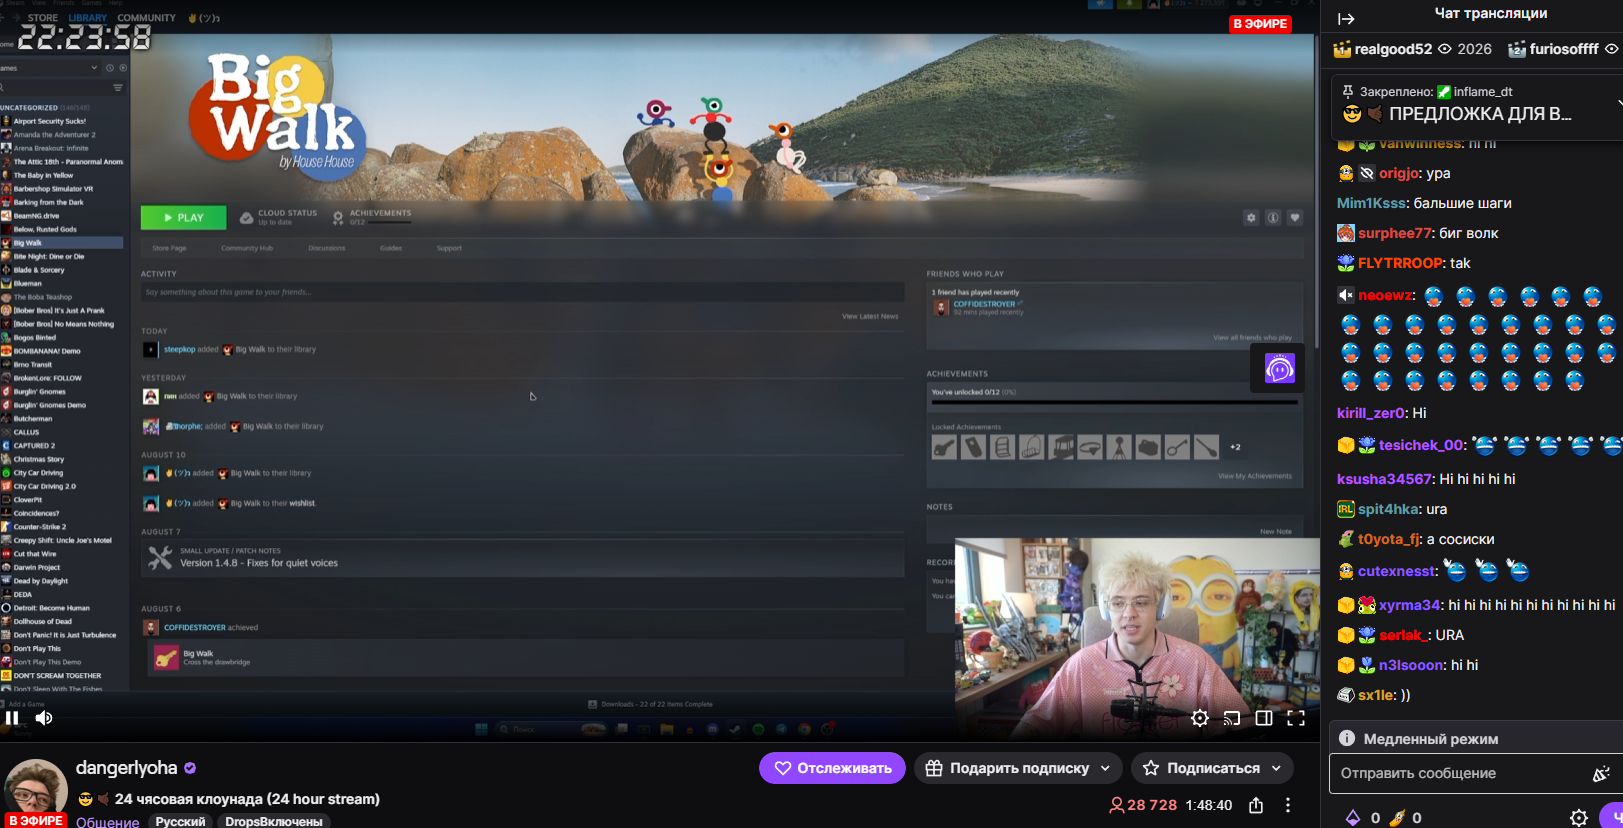
Task: Select the DropsВключены stream tag
Action: pyautogui.click(x=274, y=821)
